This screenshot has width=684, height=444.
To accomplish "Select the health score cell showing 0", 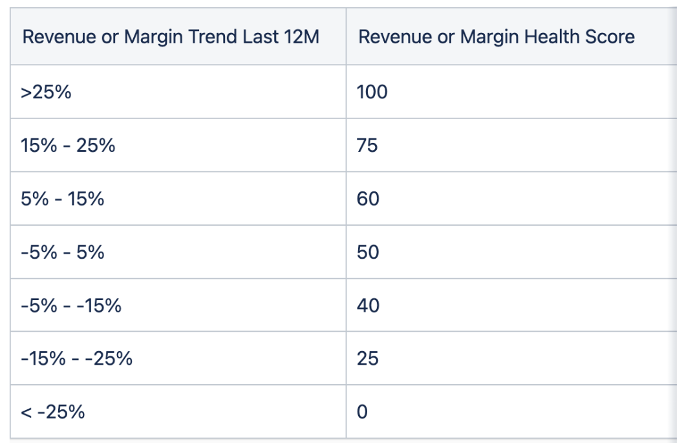I will point(511,411).
